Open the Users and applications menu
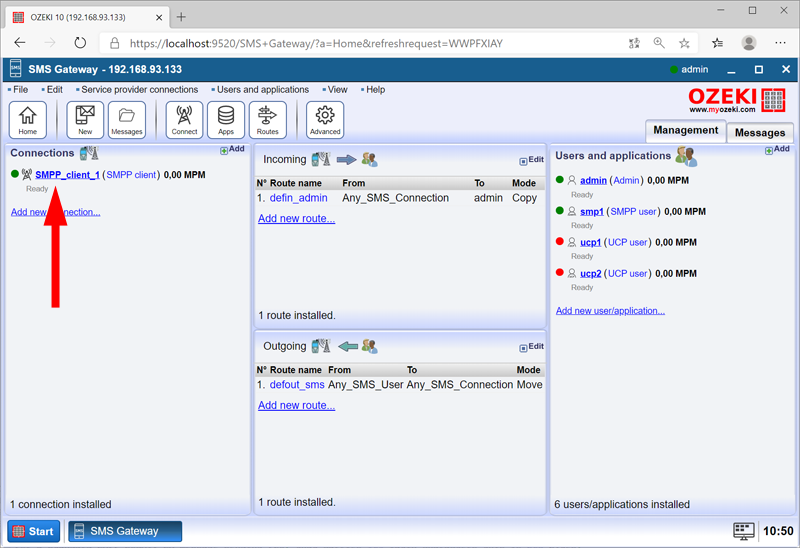 coord(263,90)
